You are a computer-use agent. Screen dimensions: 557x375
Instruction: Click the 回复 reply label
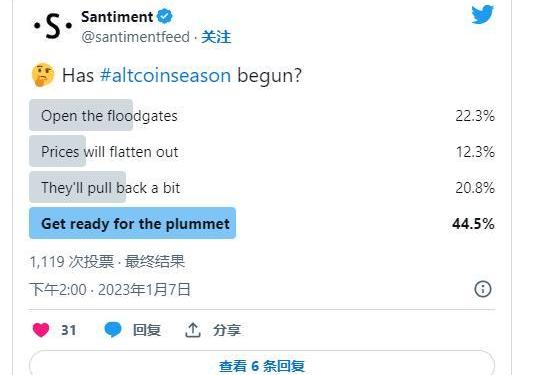(147, 330)
